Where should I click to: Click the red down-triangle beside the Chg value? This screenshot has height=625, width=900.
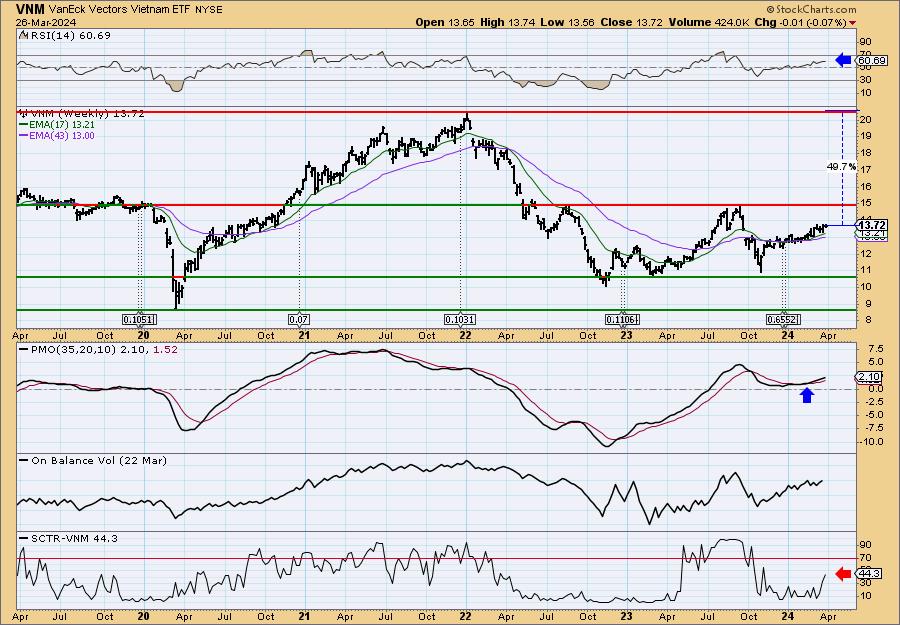click(x=852, y=23)
